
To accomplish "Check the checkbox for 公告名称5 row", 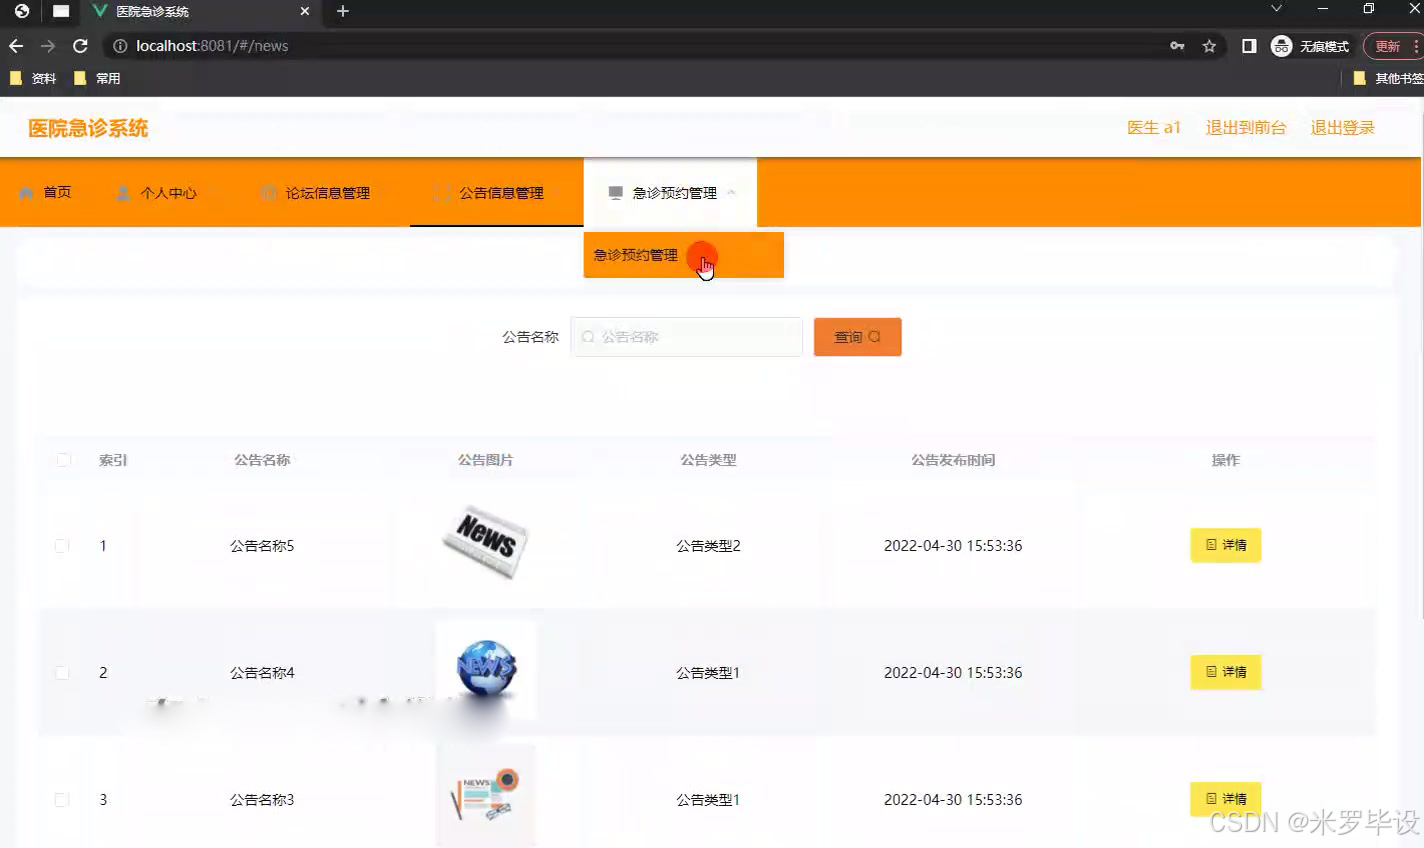I will tap(61, 545).
